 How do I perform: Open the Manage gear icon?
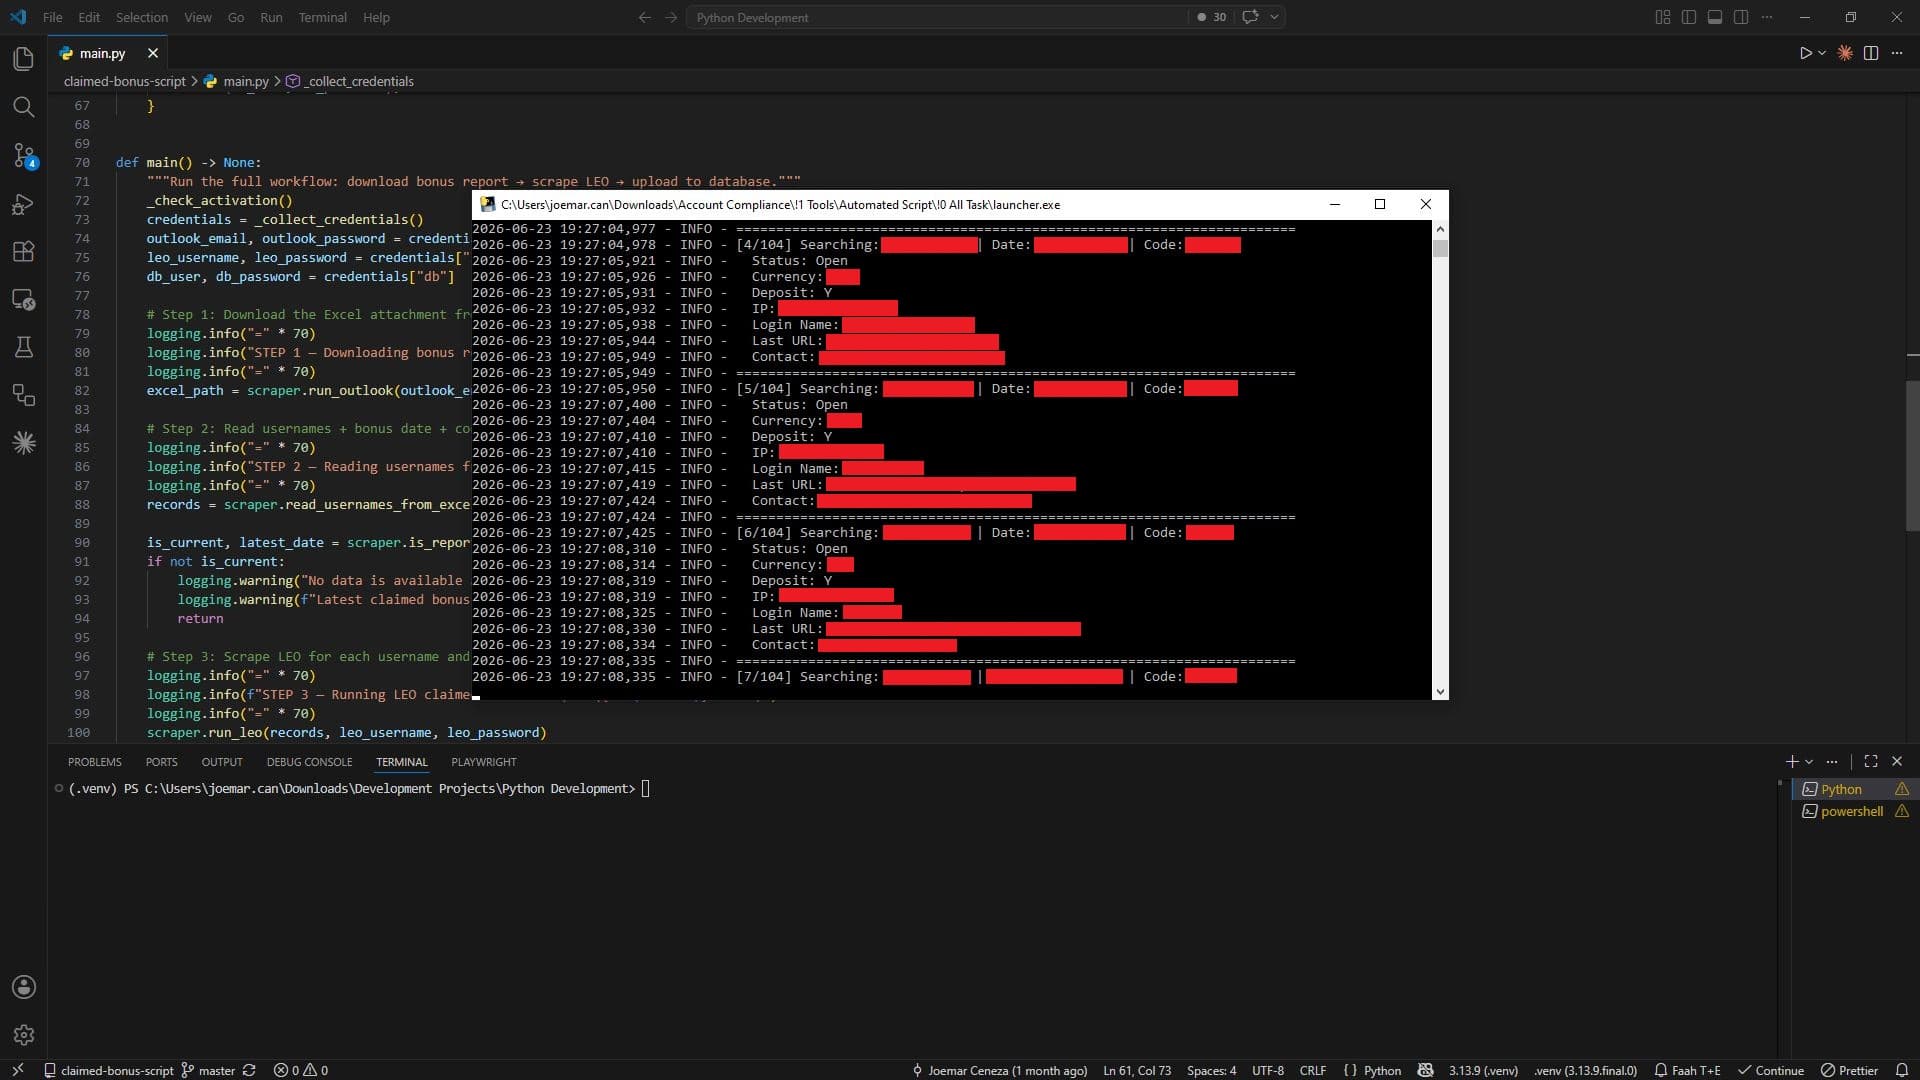tap(24, 1035)
